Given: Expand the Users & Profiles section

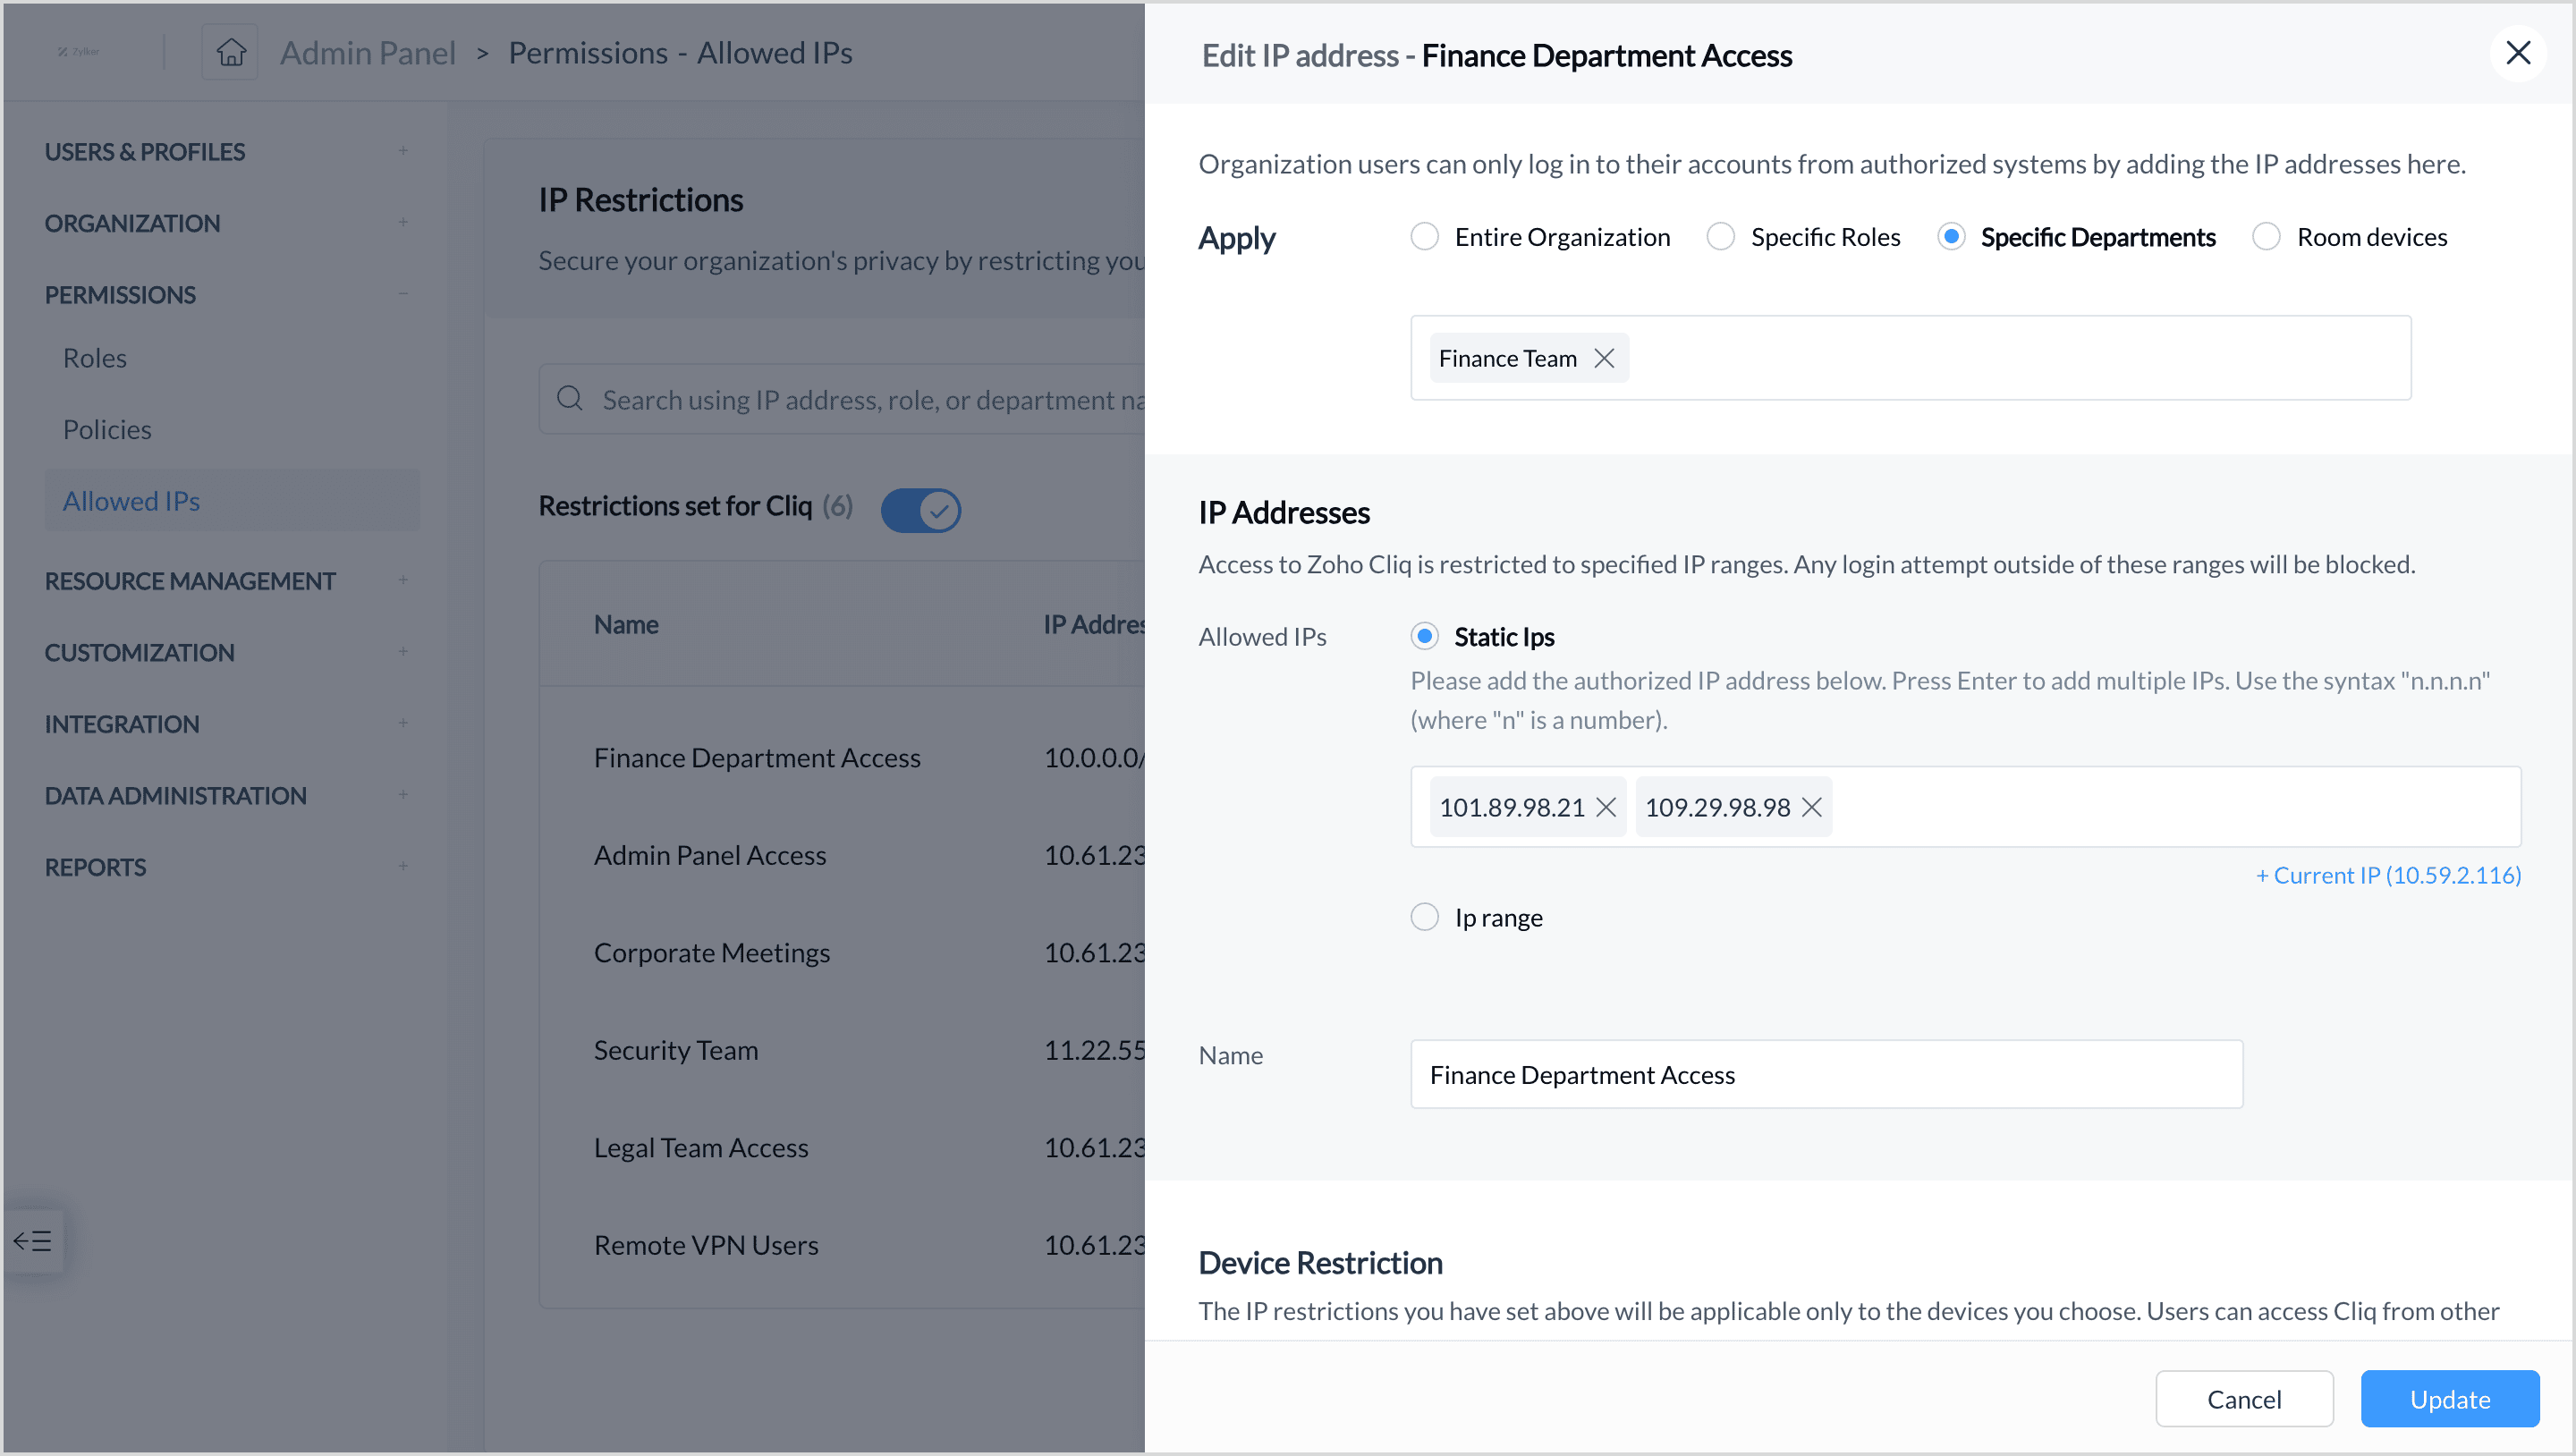Looking at the screenshot, I should pyautogui.click(x=403, y=151).
